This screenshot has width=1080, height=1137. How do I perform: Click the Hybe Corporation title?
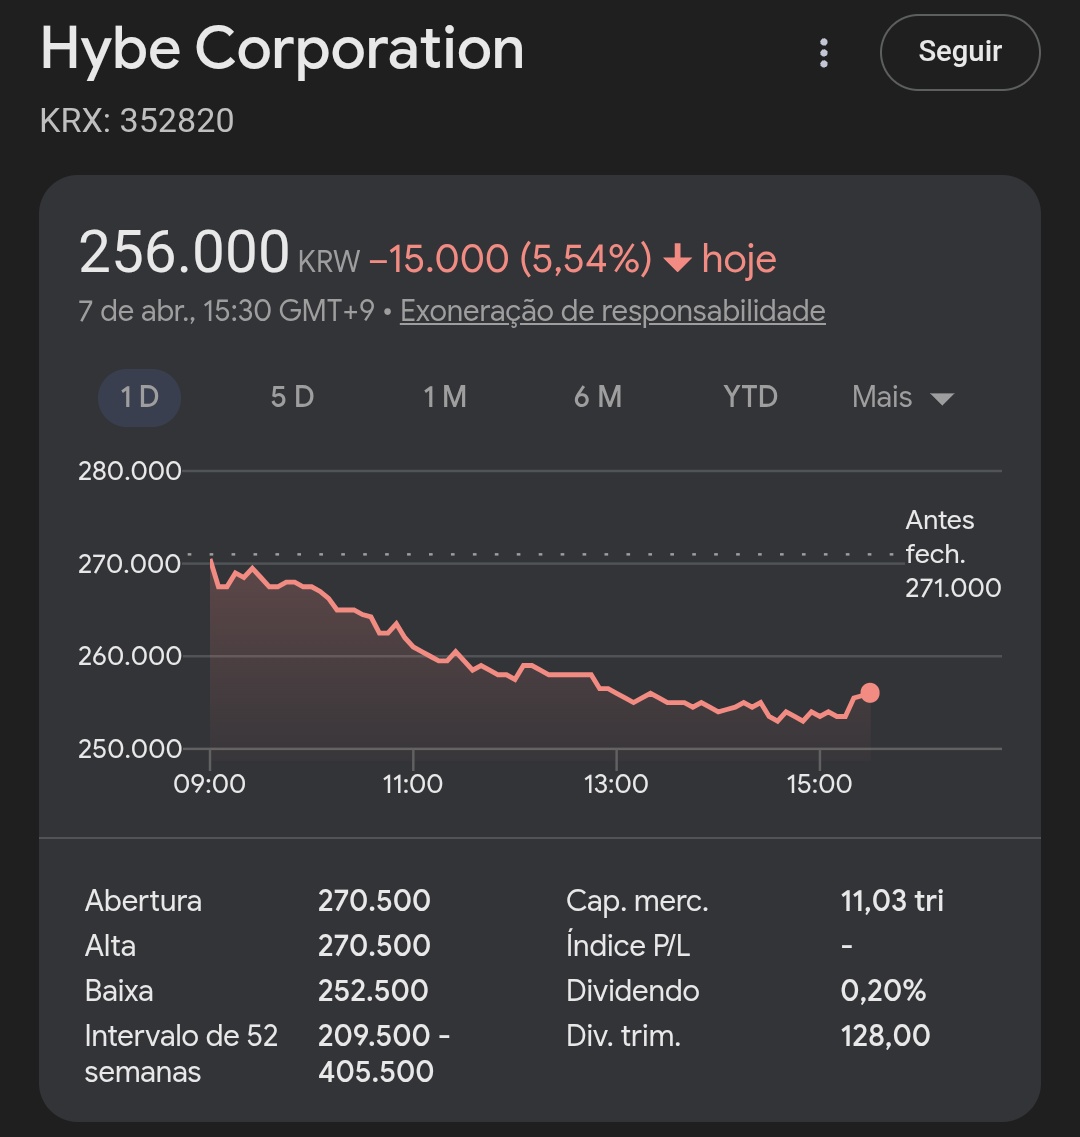click(282, 48)
